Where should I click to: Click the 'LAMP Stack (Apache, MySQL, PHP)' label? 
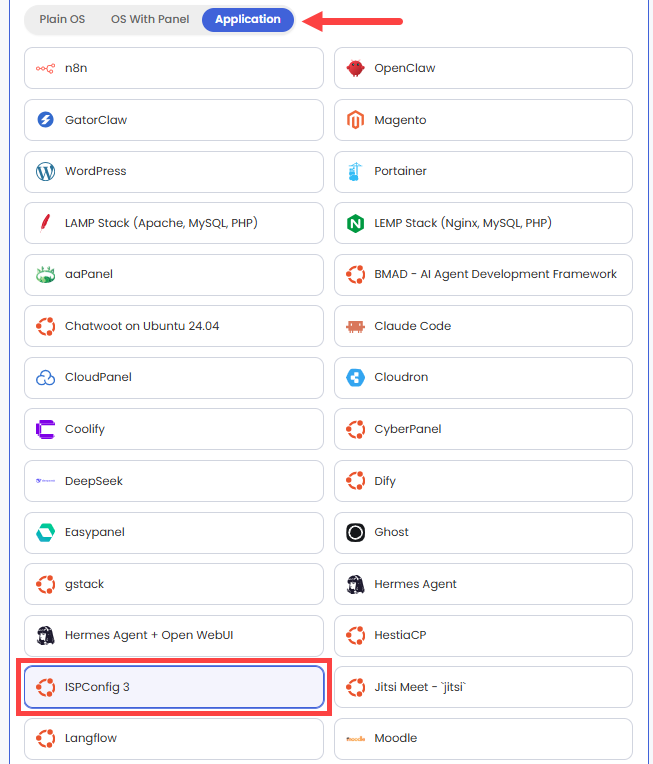(x=161, y=223)
